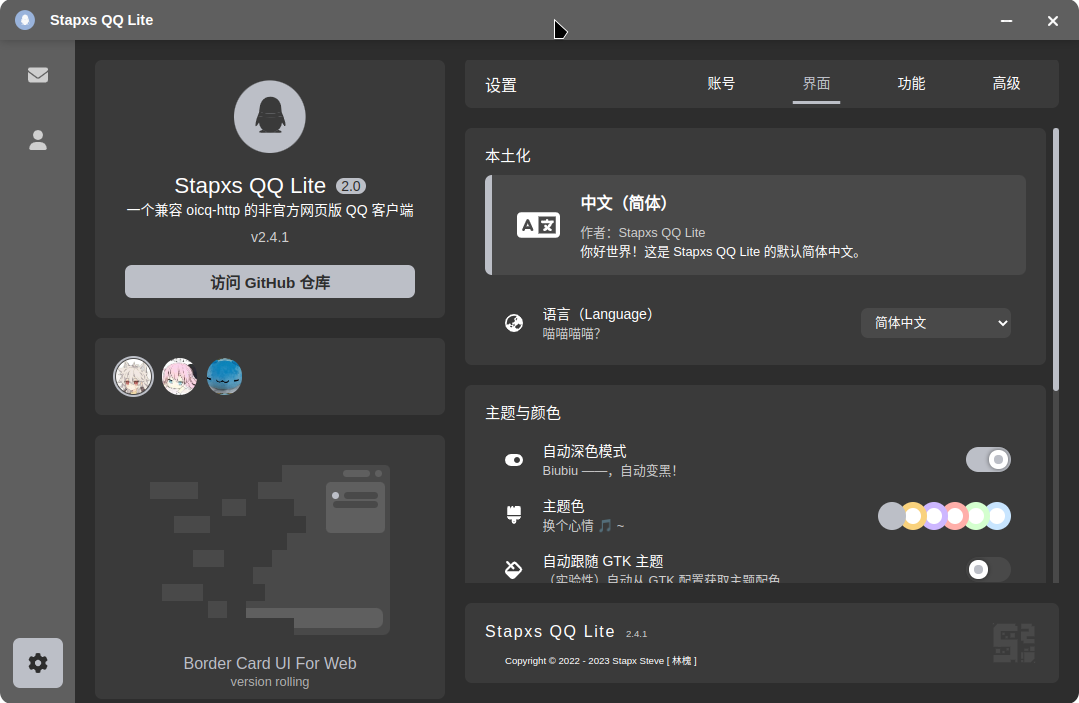The height and width of the screenshot is (703, 1079).
Task: Switch to the 账号 tab
Action: tap(721, 84)
